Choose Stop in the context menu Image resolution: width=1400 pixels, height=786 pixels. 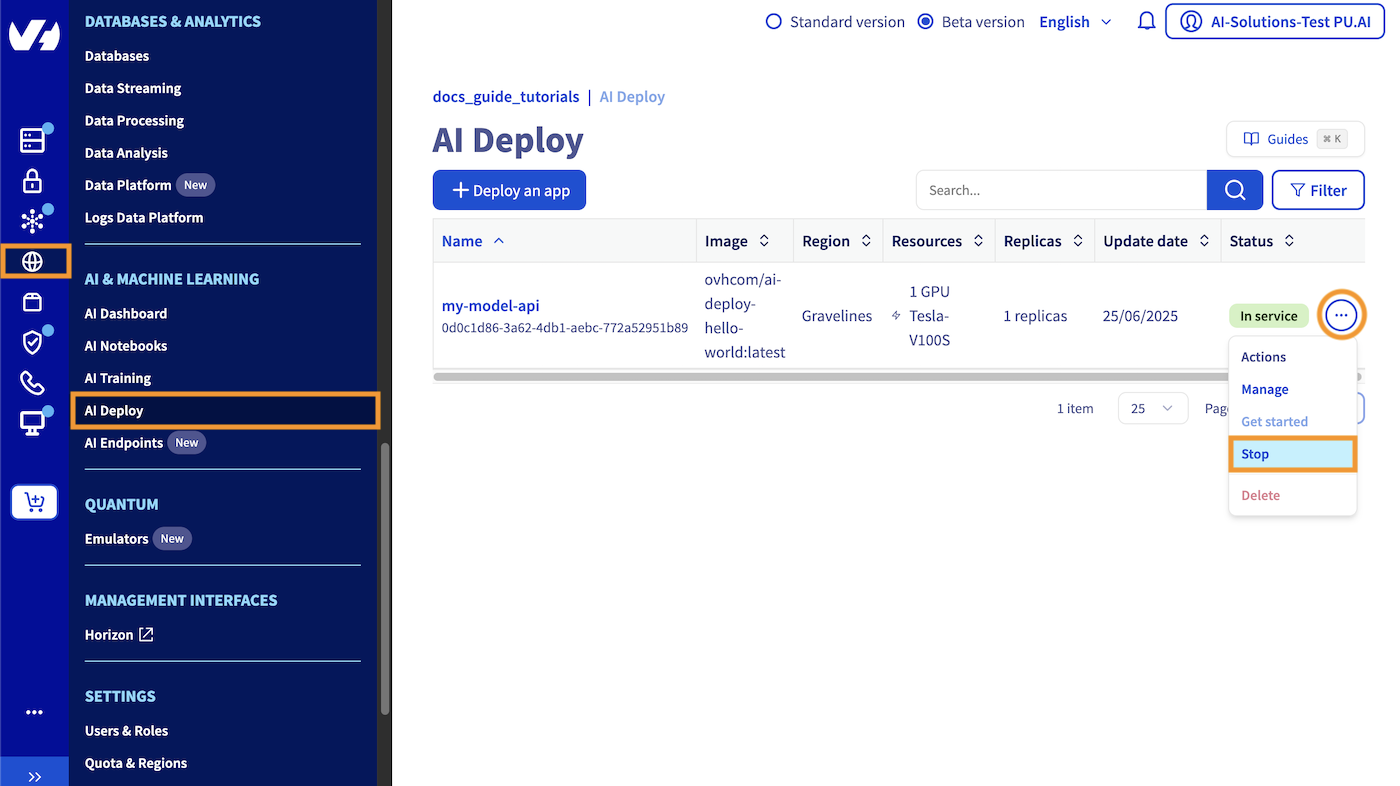click(1291, 454)
